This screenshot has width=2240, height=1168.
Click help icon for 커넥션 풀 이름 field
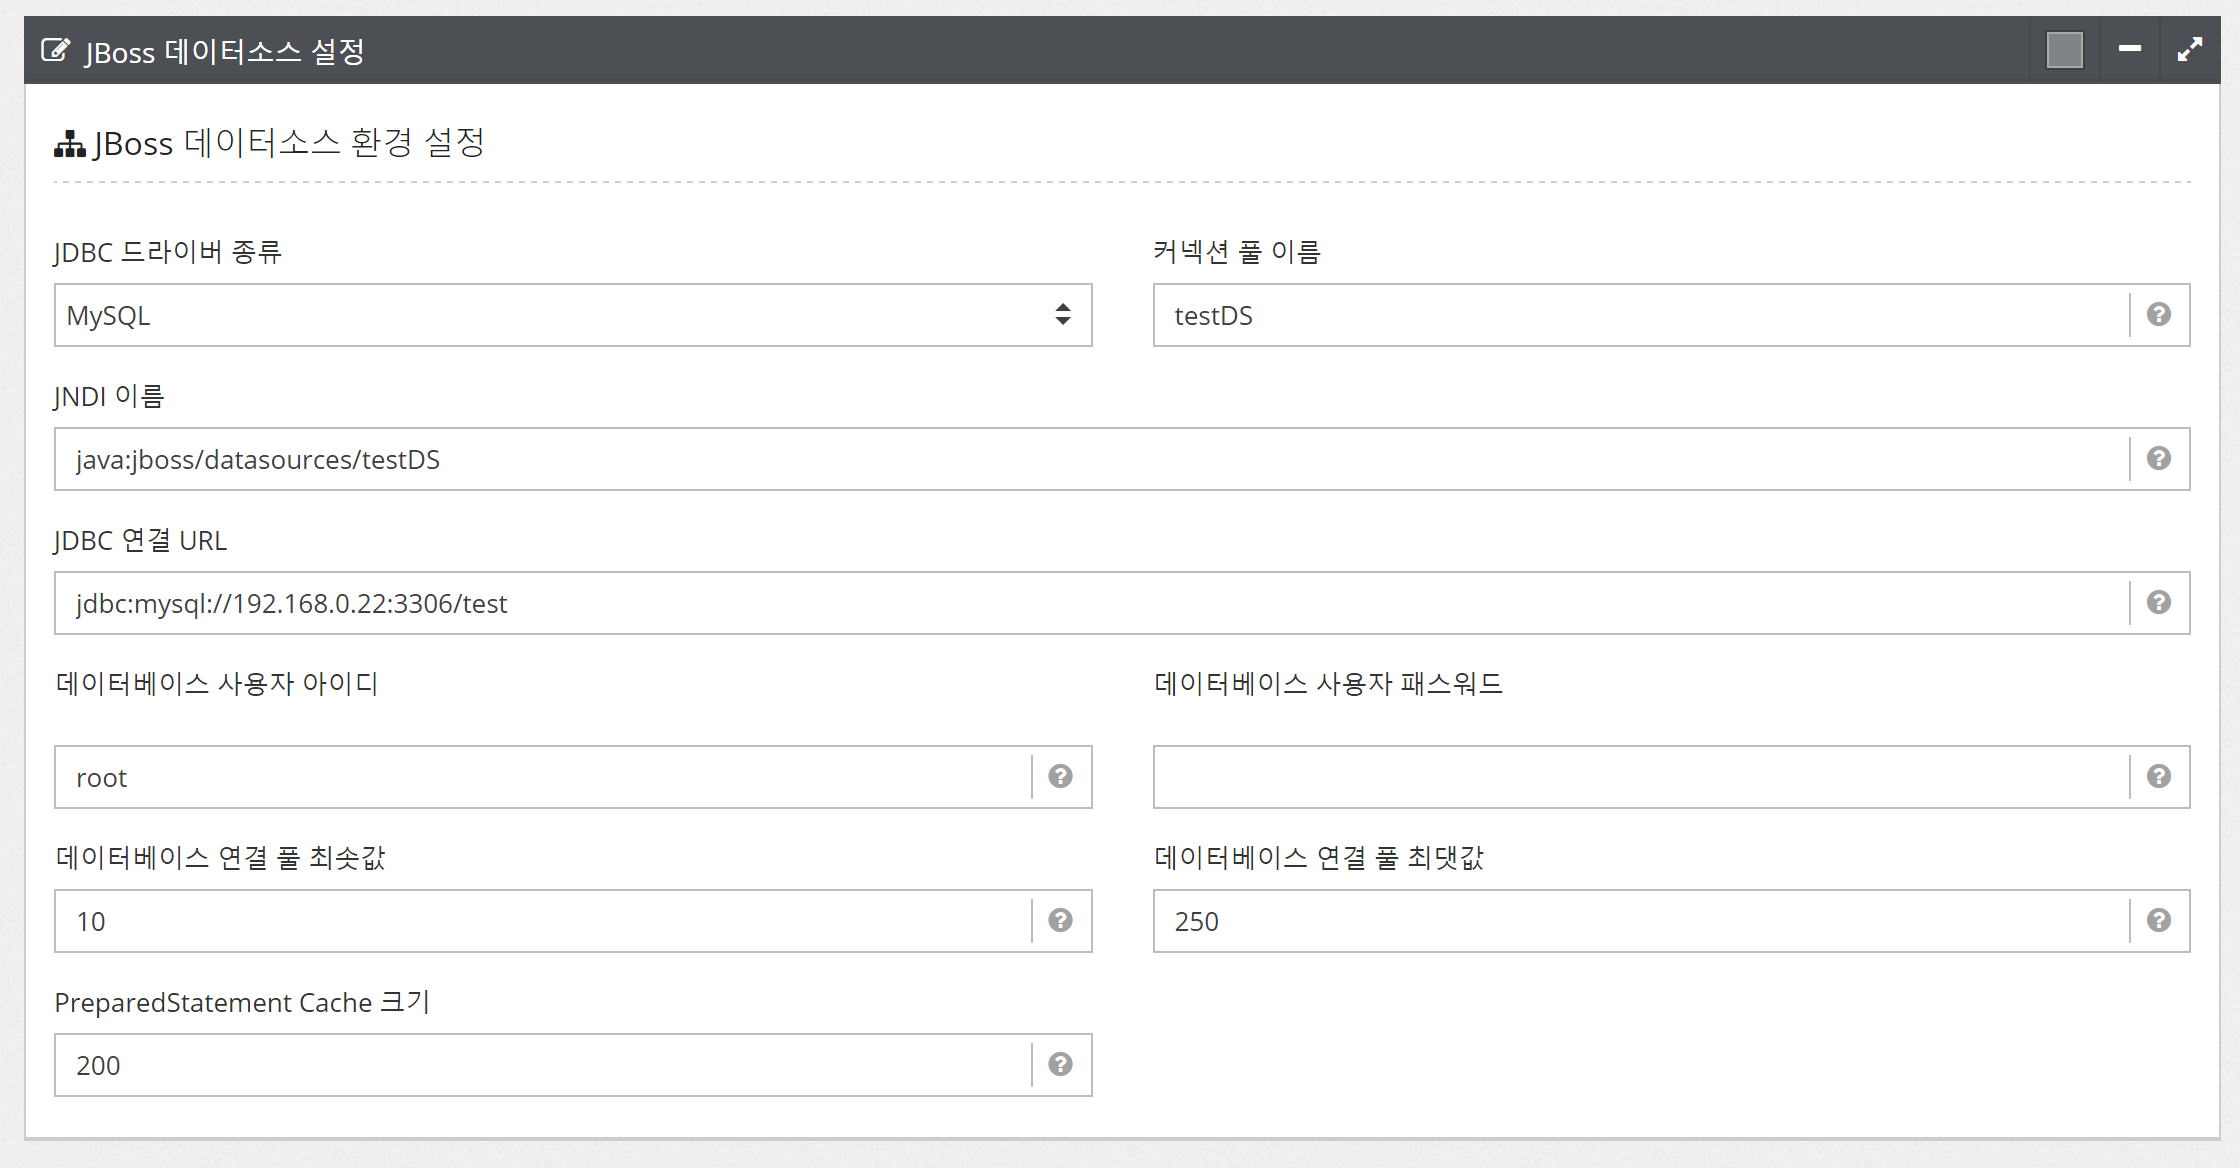tap(2158, 315)
